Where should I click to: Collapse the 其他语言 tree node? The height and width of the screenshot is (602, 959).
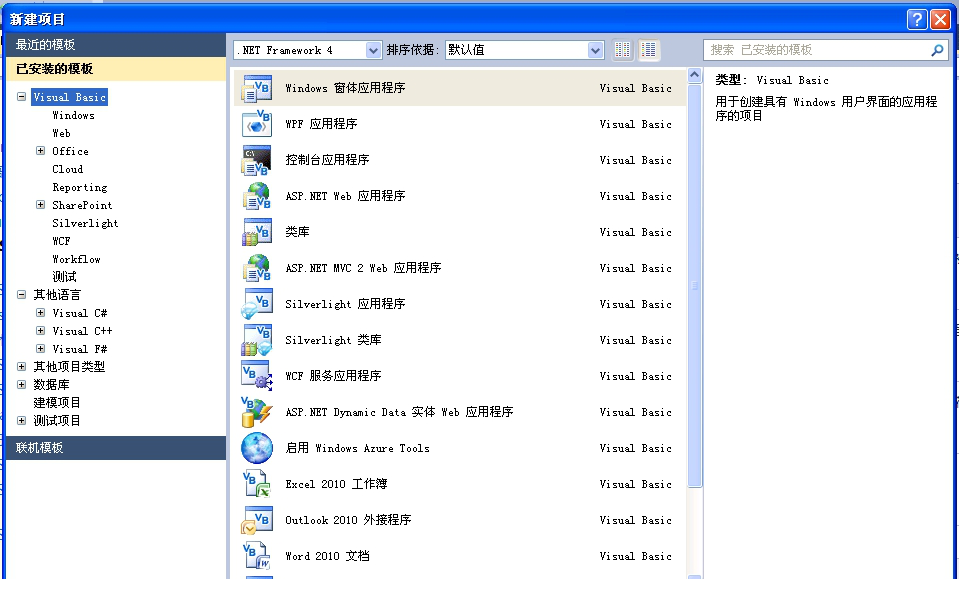(21, 294)
